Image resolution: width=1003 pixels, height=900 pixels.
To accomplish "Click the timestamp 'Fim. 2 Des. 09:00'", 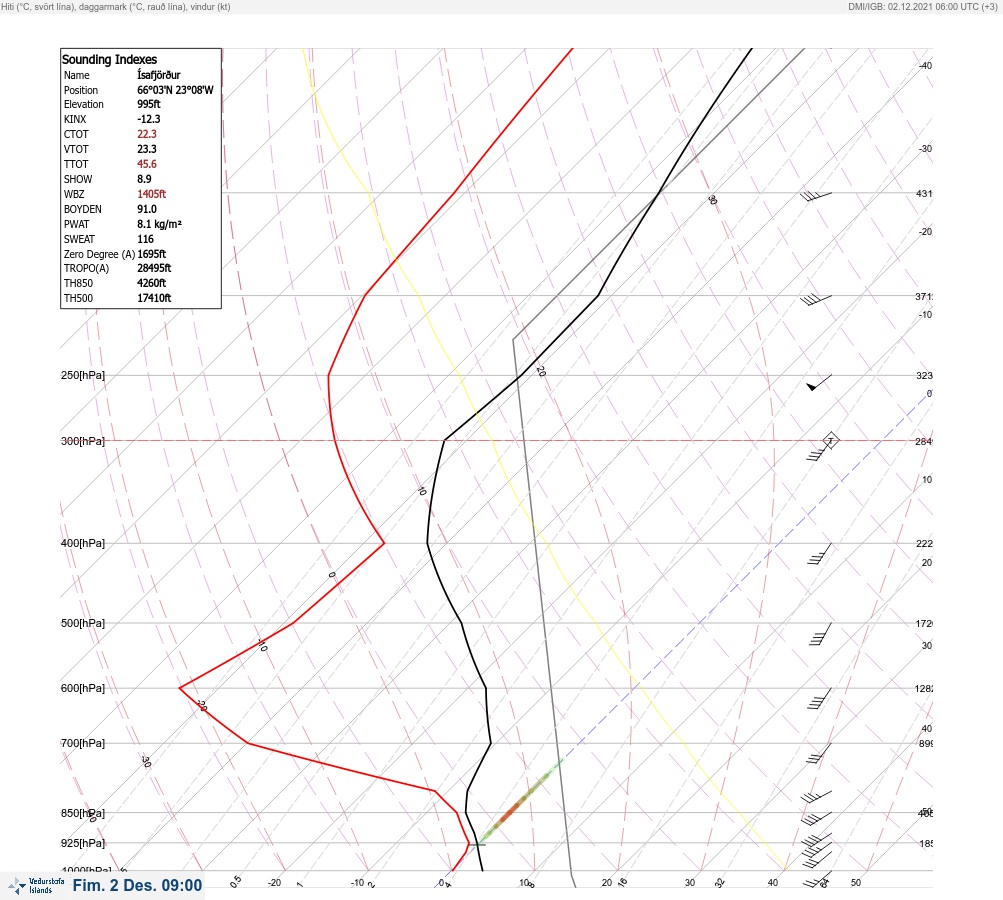I will tap(137, 885).
